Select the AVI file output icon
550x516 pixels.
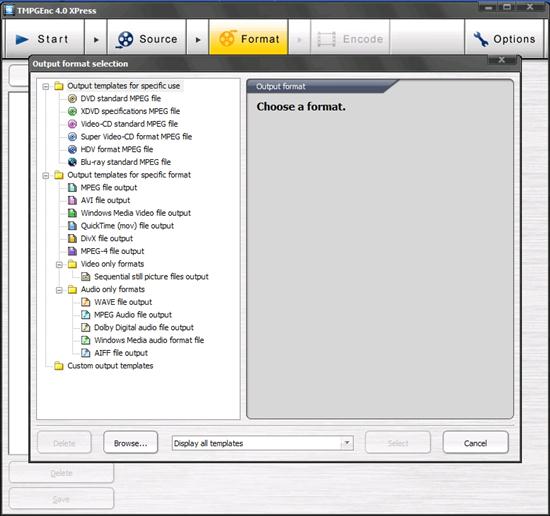pyautogui.click(x=72, y=200)
